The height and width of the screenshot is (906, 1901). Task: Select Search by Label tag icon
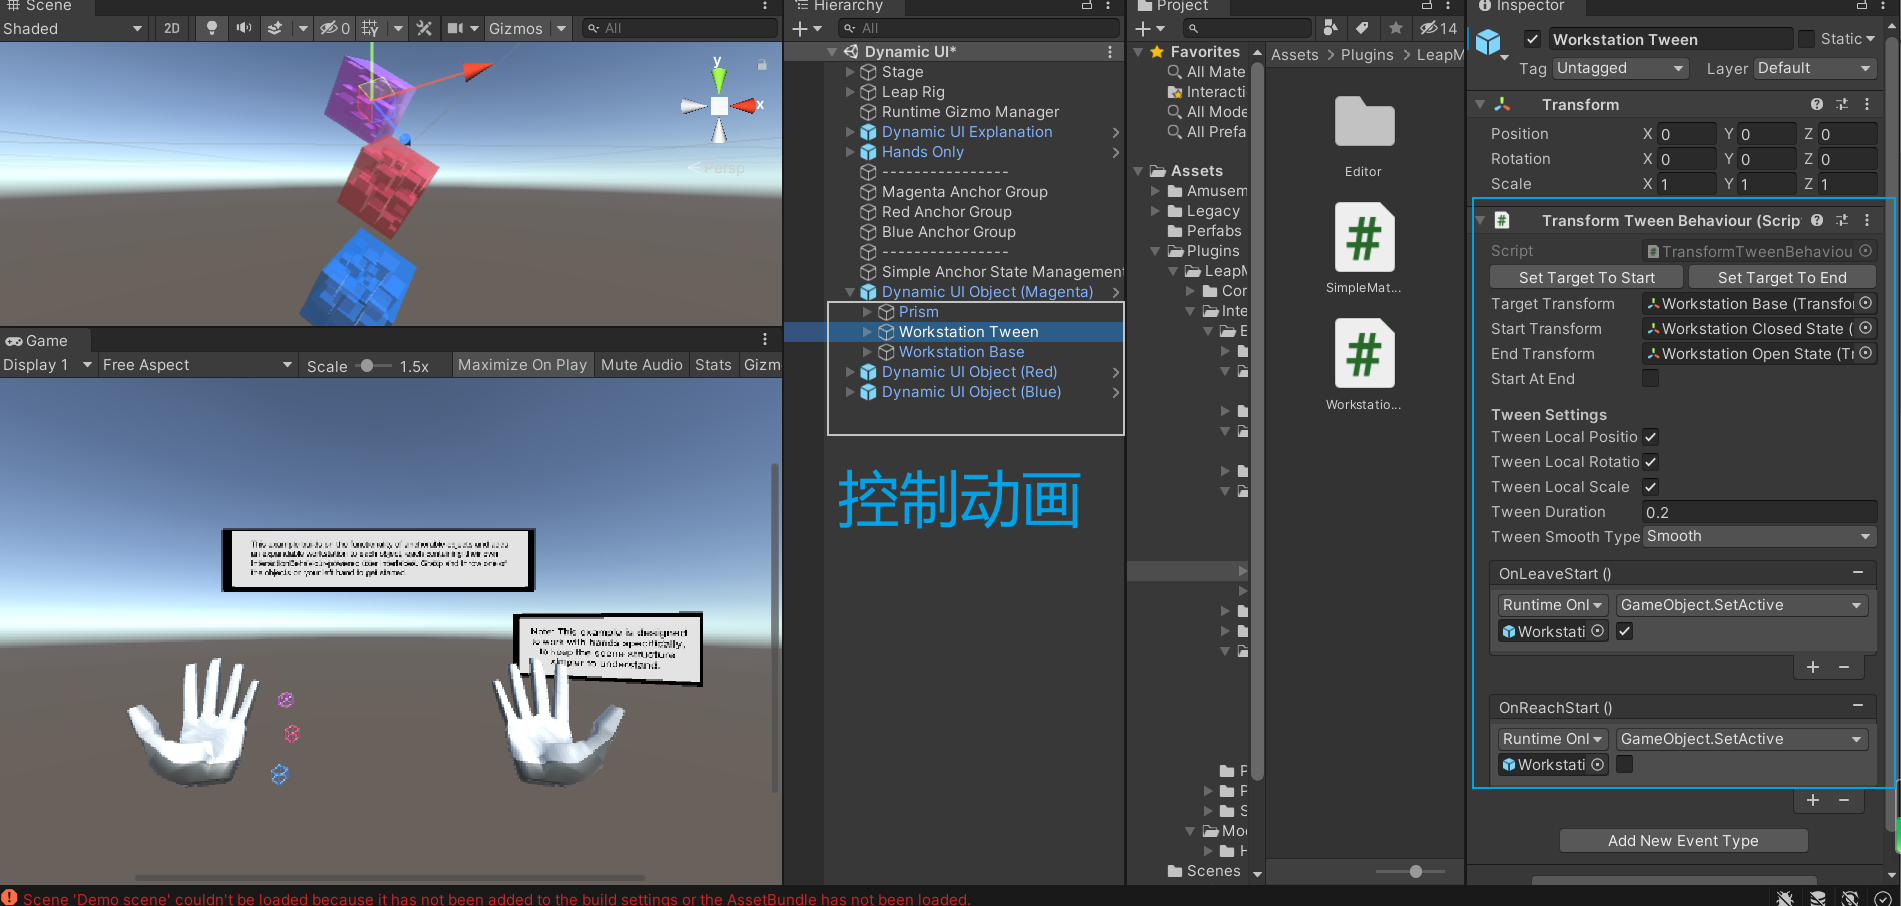pyautogui.click(x=1363, y=28)
